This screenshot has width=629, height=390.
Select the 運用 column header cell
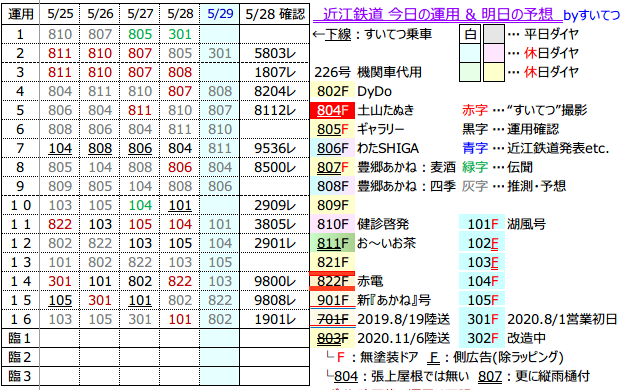[x=20, y=14]
